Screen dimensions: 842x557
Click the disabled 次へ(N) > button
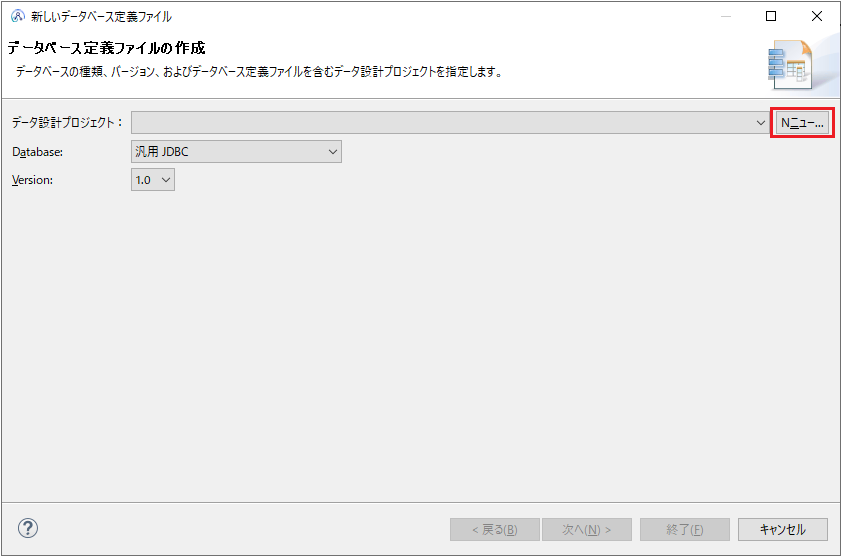point(586,530)
